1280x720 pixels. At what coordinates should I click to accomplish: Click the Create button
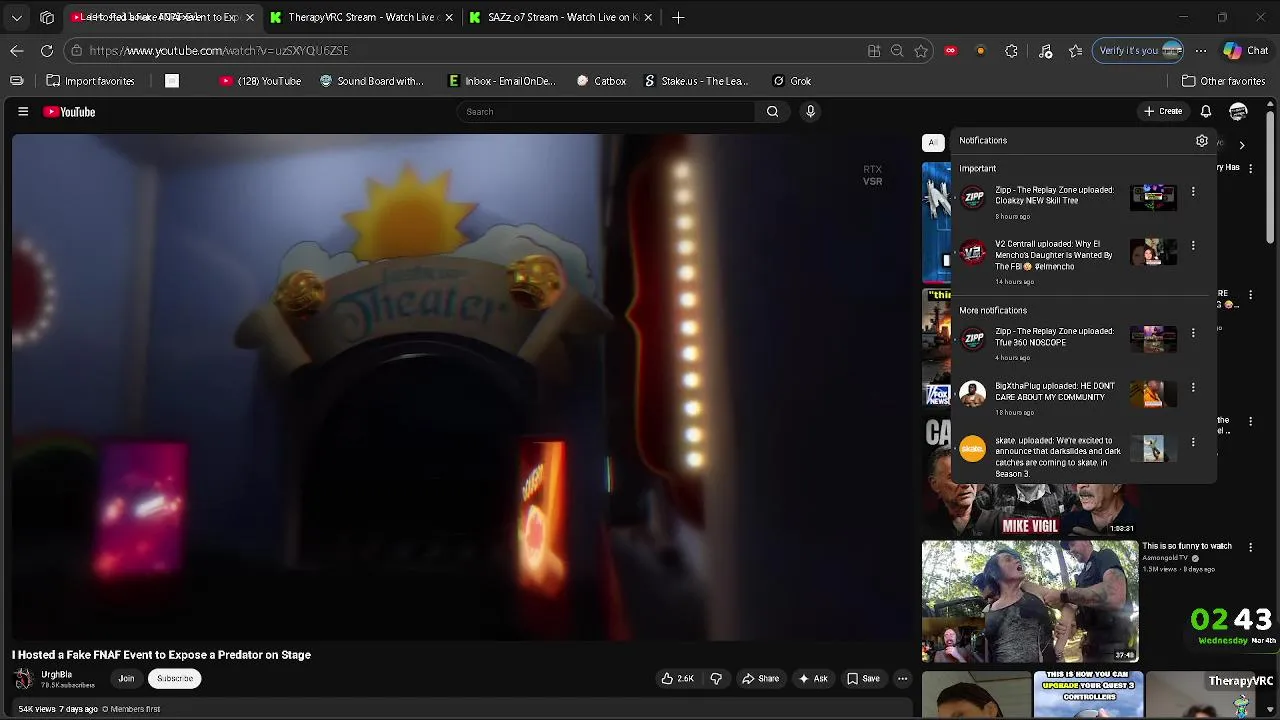(x=1163, y=112)
